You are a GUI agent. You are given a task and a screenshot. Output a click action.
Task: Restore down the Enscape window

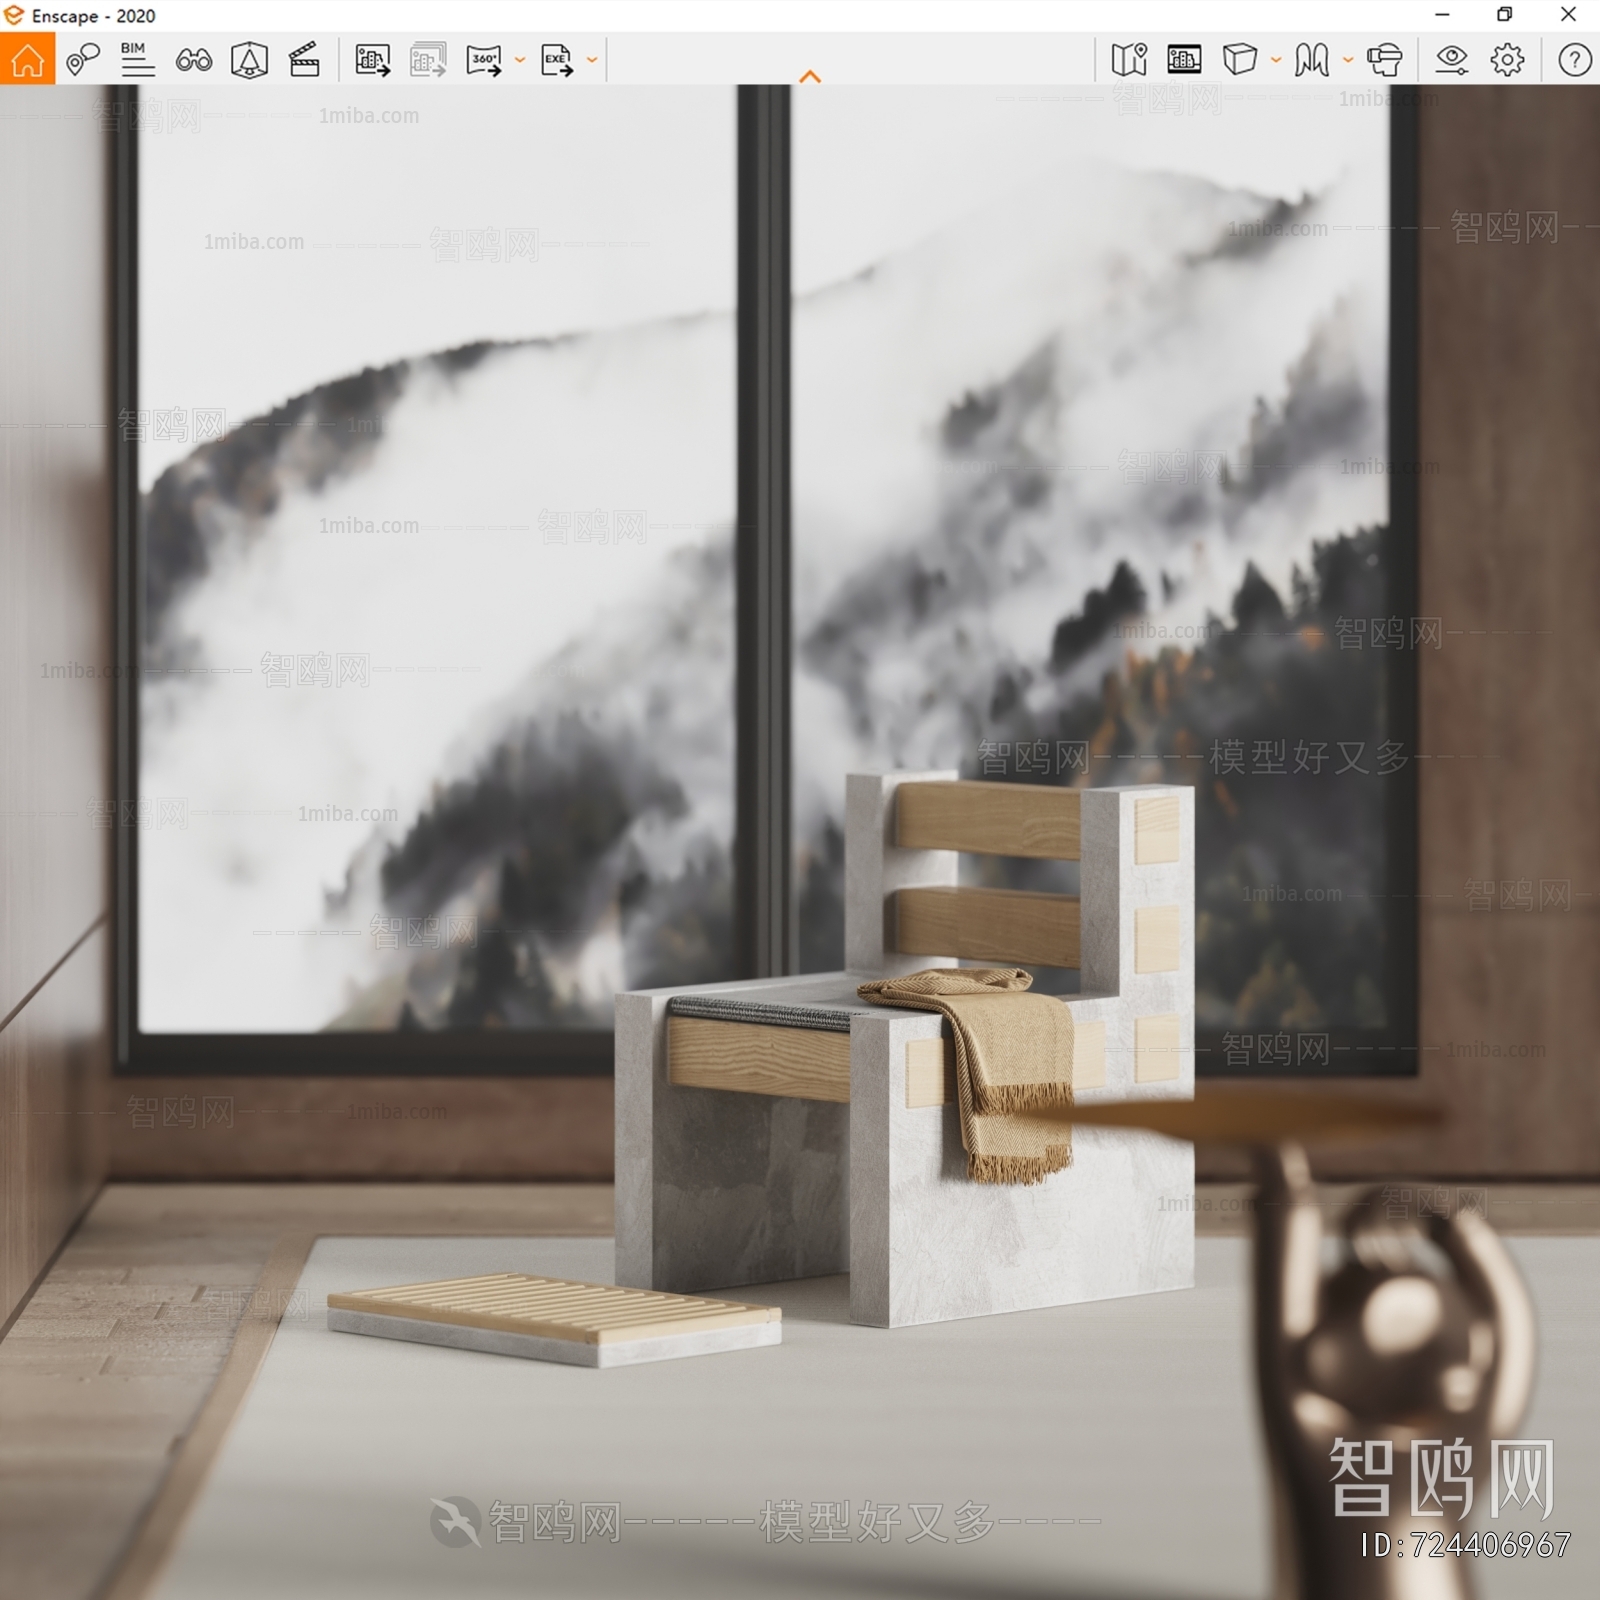pyautogui.click(x=1505, y=15)
